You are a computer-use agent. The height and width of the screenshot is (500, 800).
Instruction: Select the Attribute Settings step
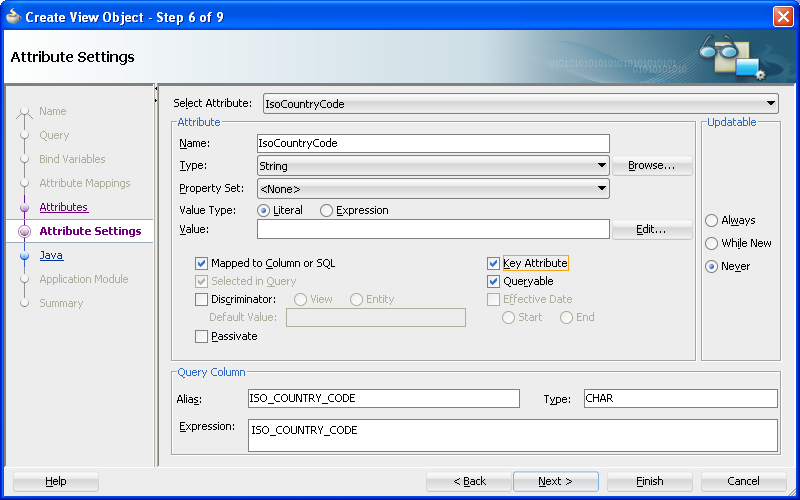(90, 231)
